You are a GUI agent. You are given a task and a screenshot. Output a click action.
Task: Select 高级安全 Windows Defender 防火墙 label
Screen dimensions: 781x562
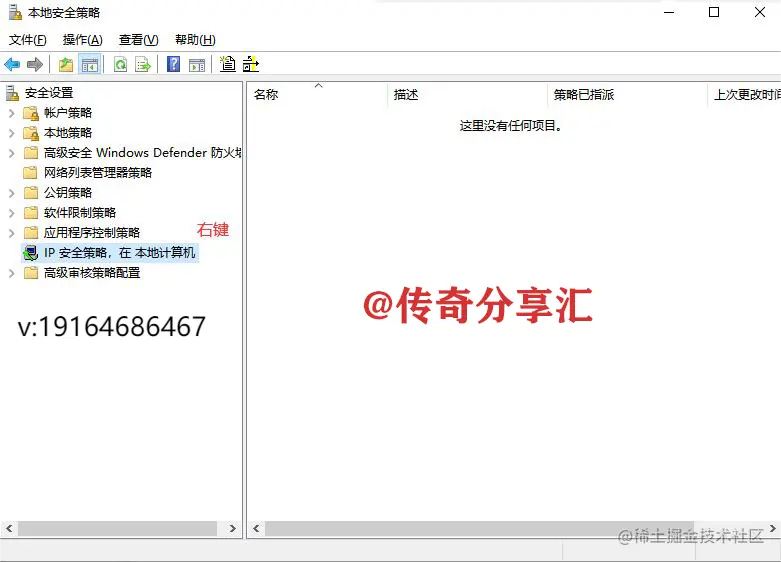coord(142,153)
